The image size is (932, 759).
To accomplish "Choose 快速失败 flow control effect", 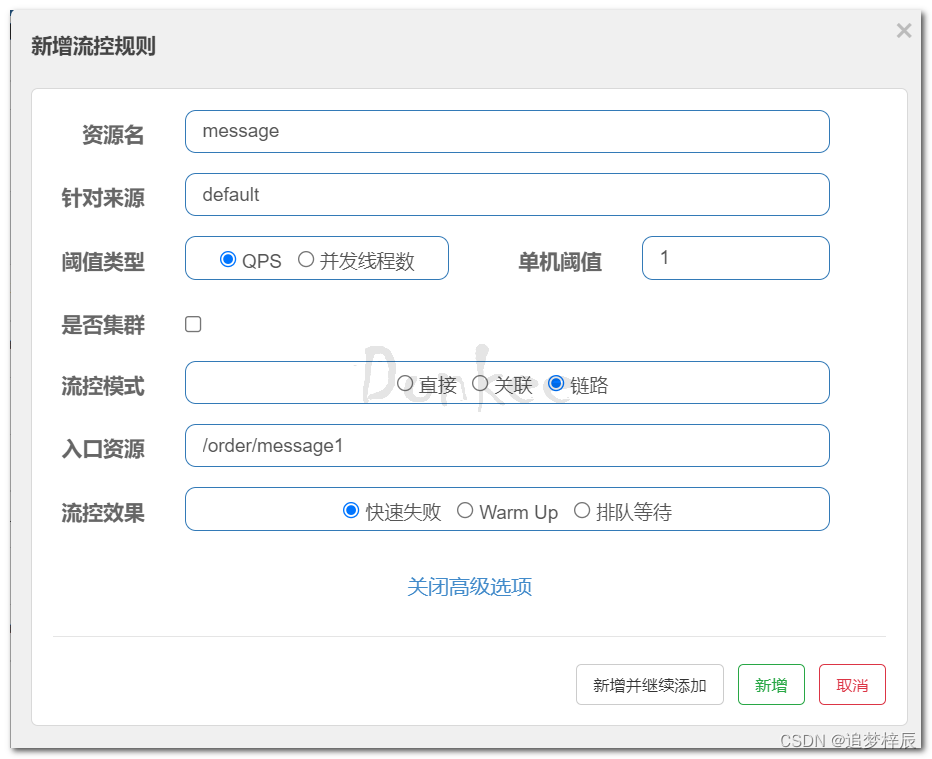I will [351, 510].
